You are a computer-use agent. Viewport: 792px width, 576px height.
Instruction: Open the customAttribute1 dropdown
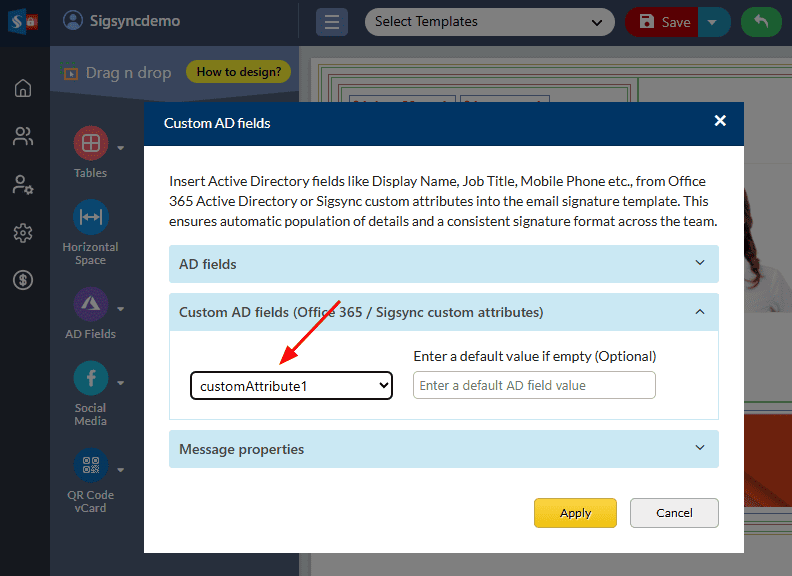tap(291, 386)
